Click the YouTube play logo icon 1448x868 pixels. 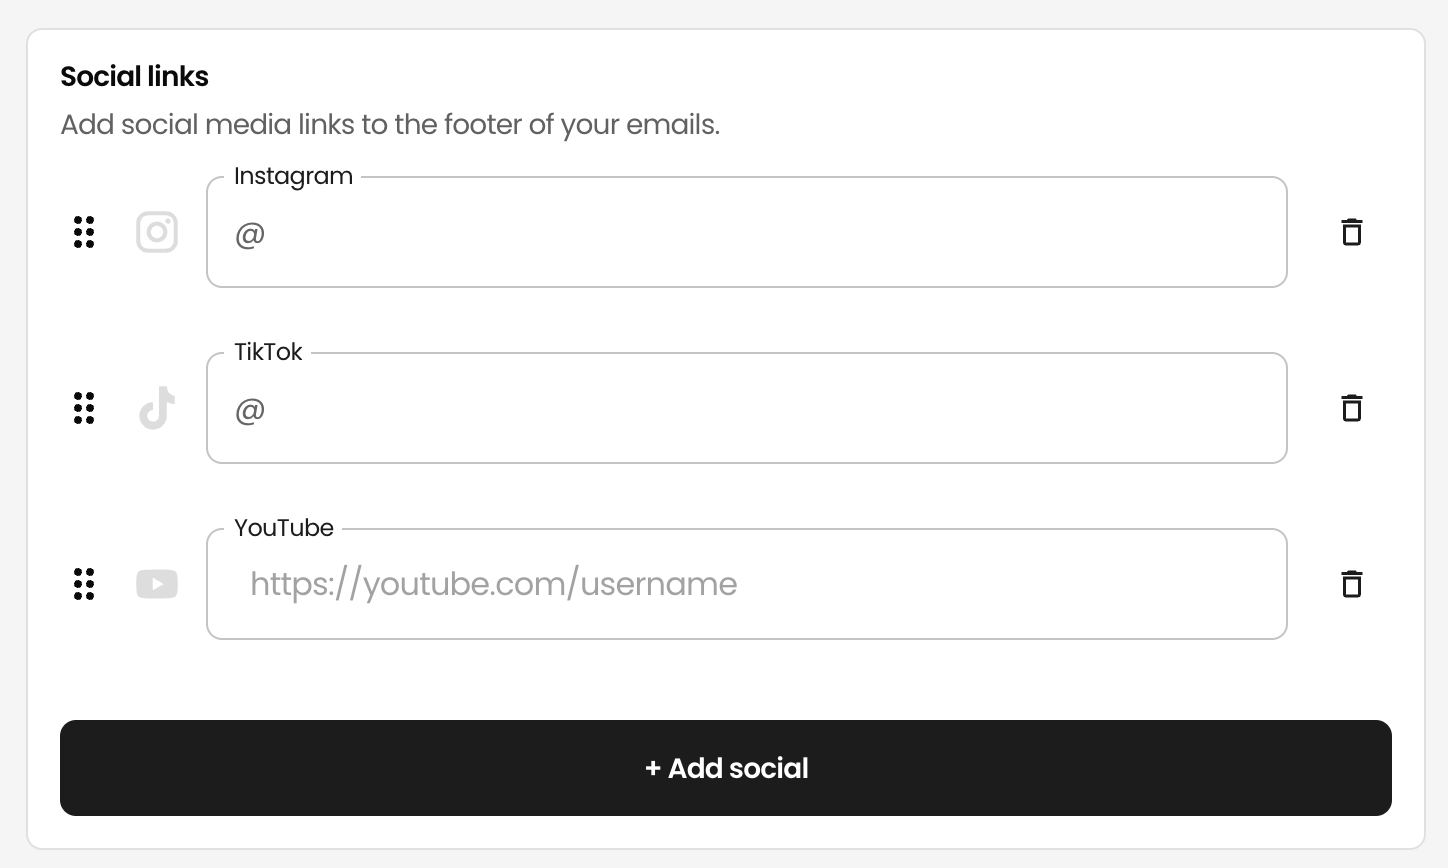point(157,584)
